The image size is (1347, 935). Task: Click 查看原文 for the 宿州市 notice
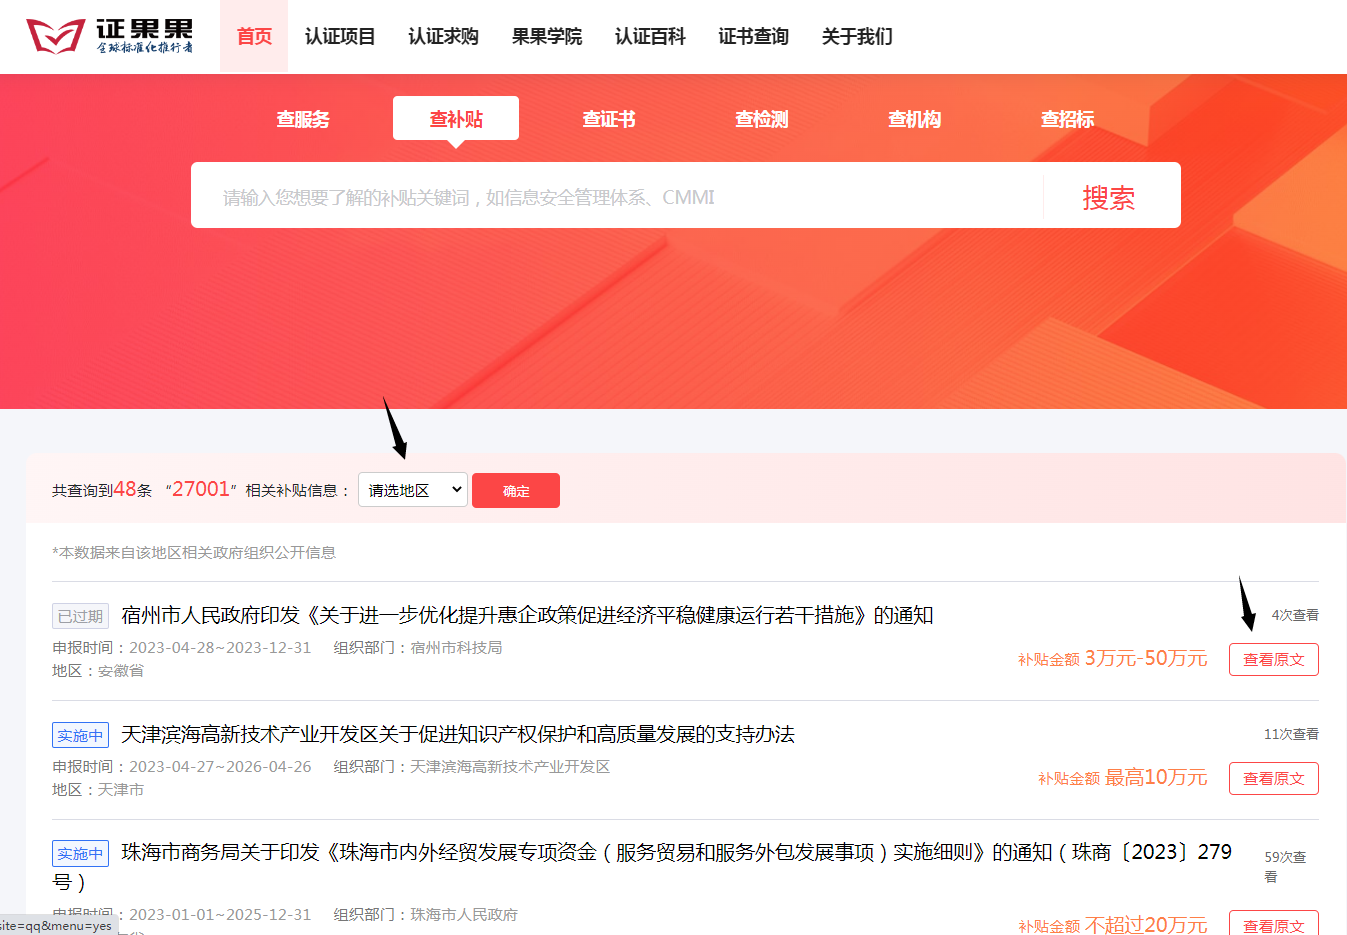pos(1273,660)
